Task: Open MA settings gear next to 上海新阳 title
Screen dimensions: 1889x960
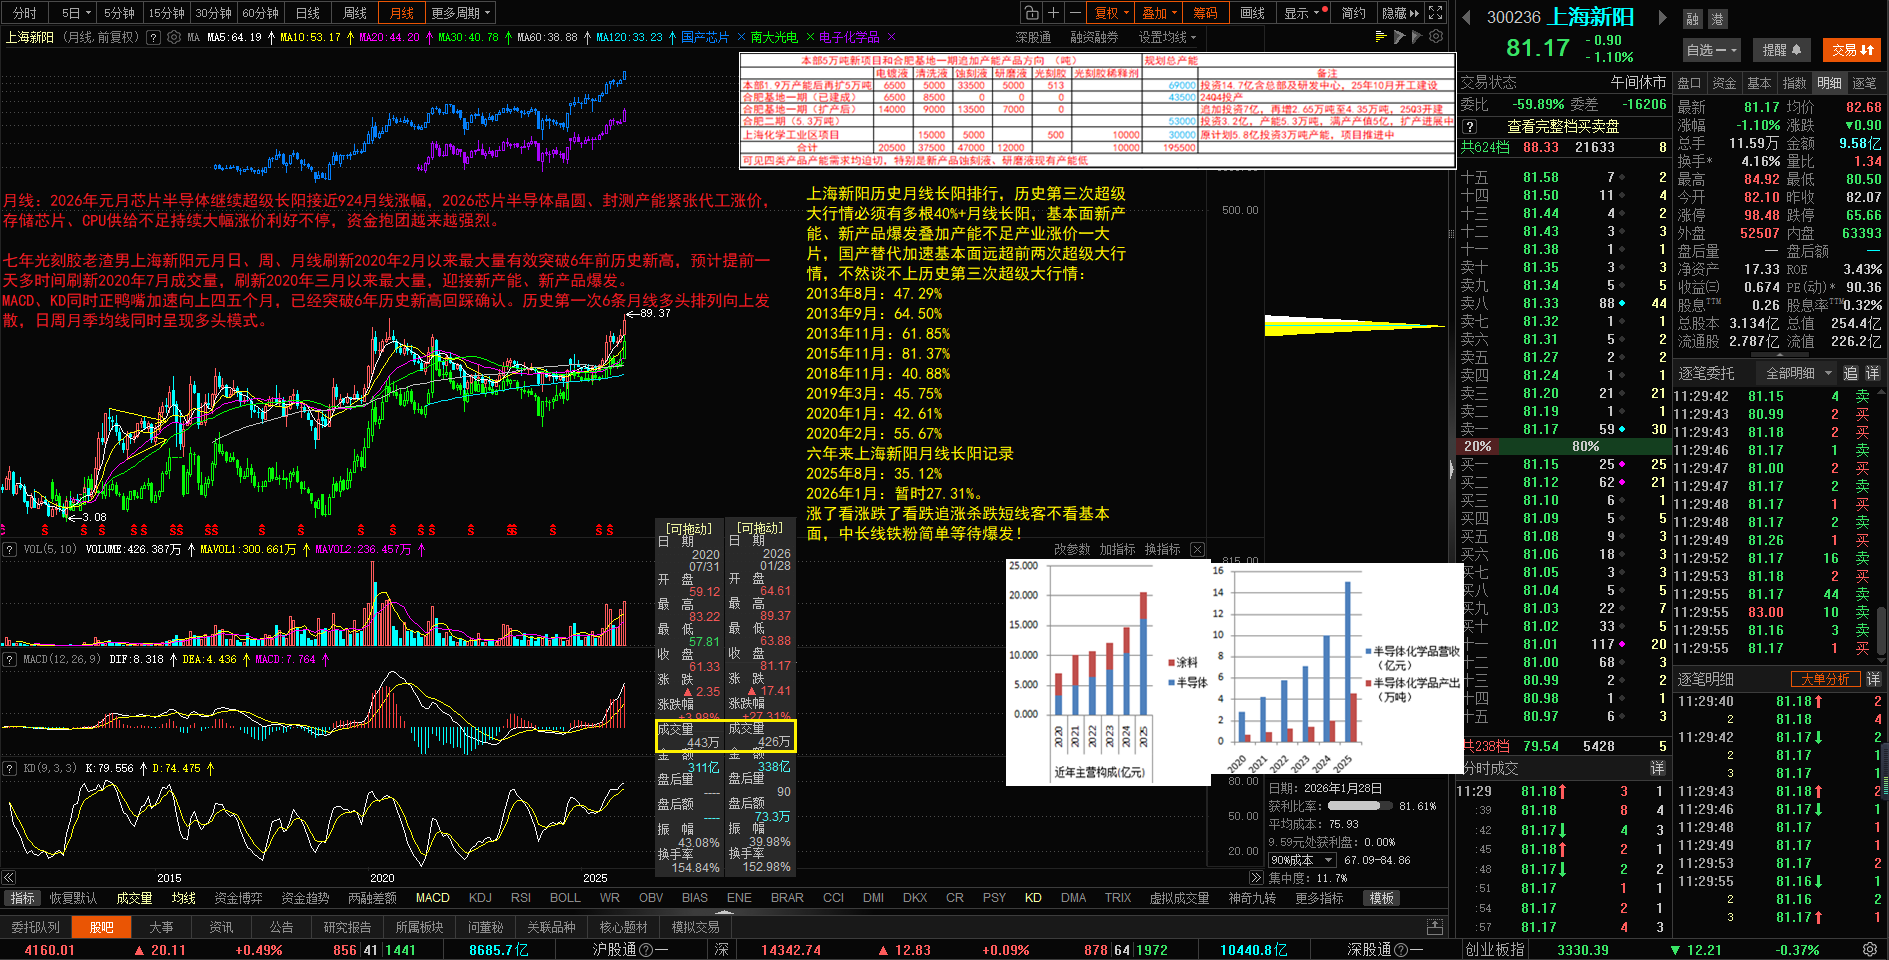Action: (x=174, y=37)
